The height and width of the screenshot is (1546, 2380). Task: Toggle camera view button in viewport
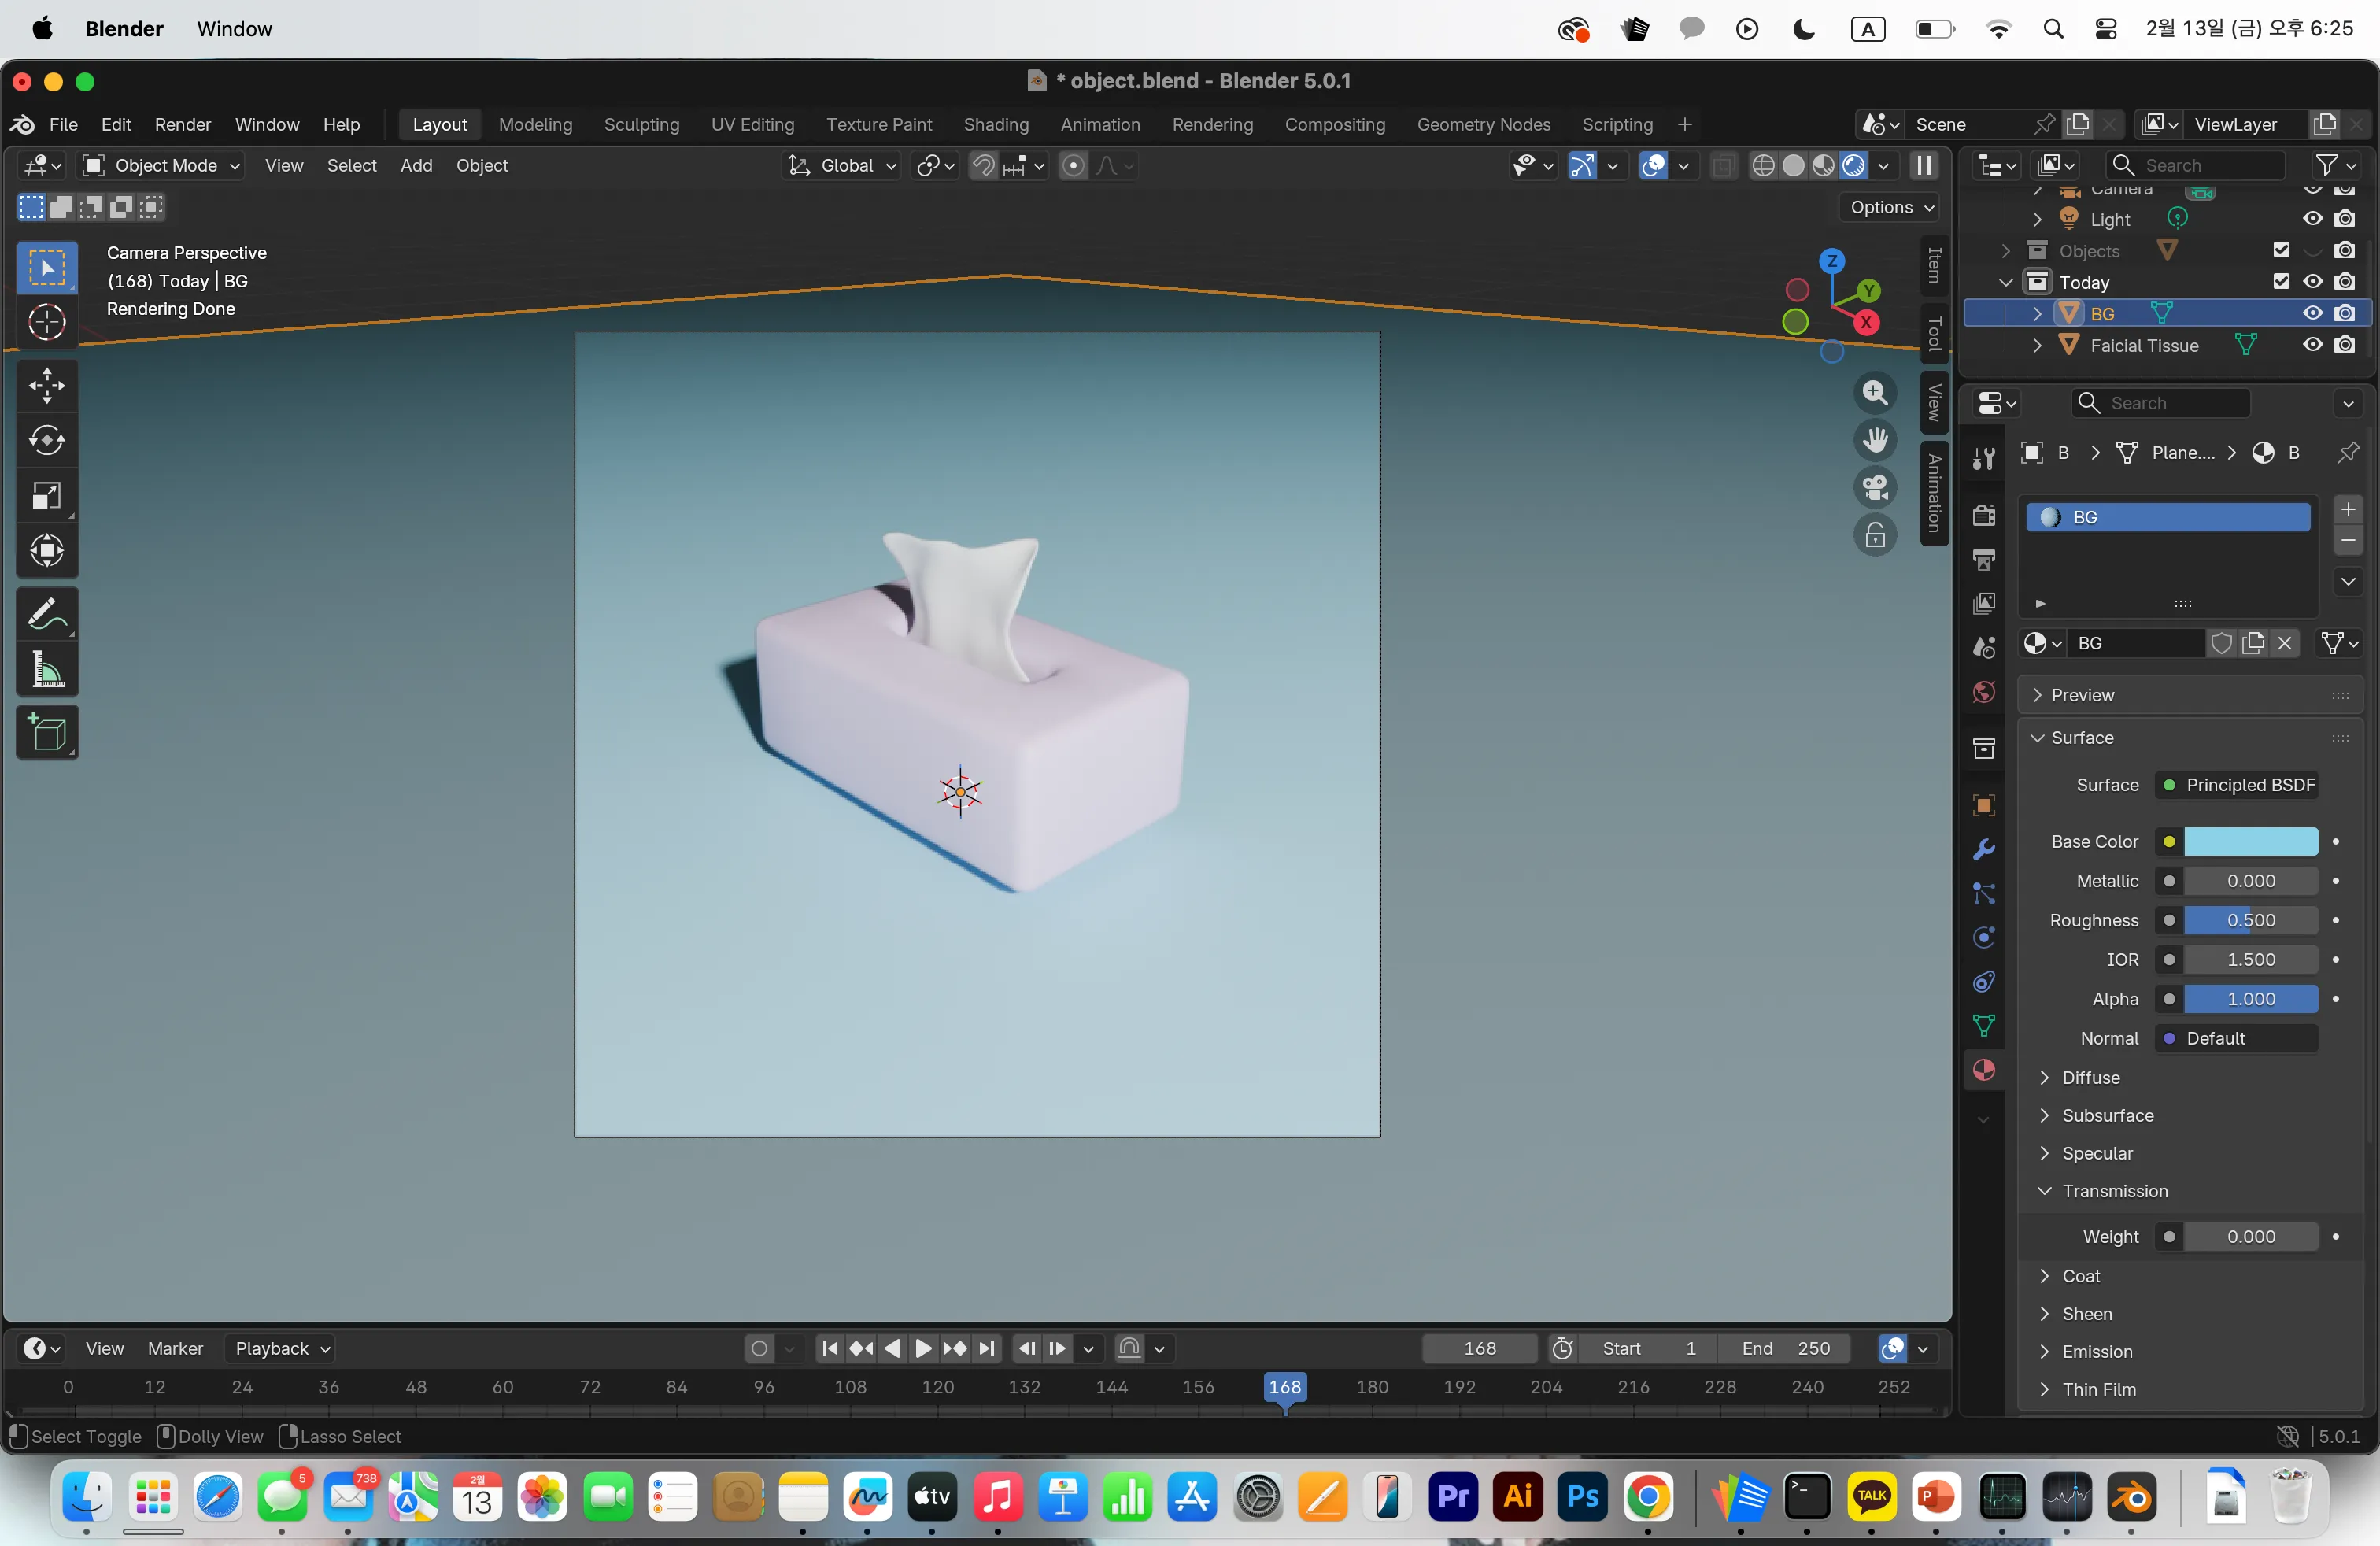tap(1875, 488)
